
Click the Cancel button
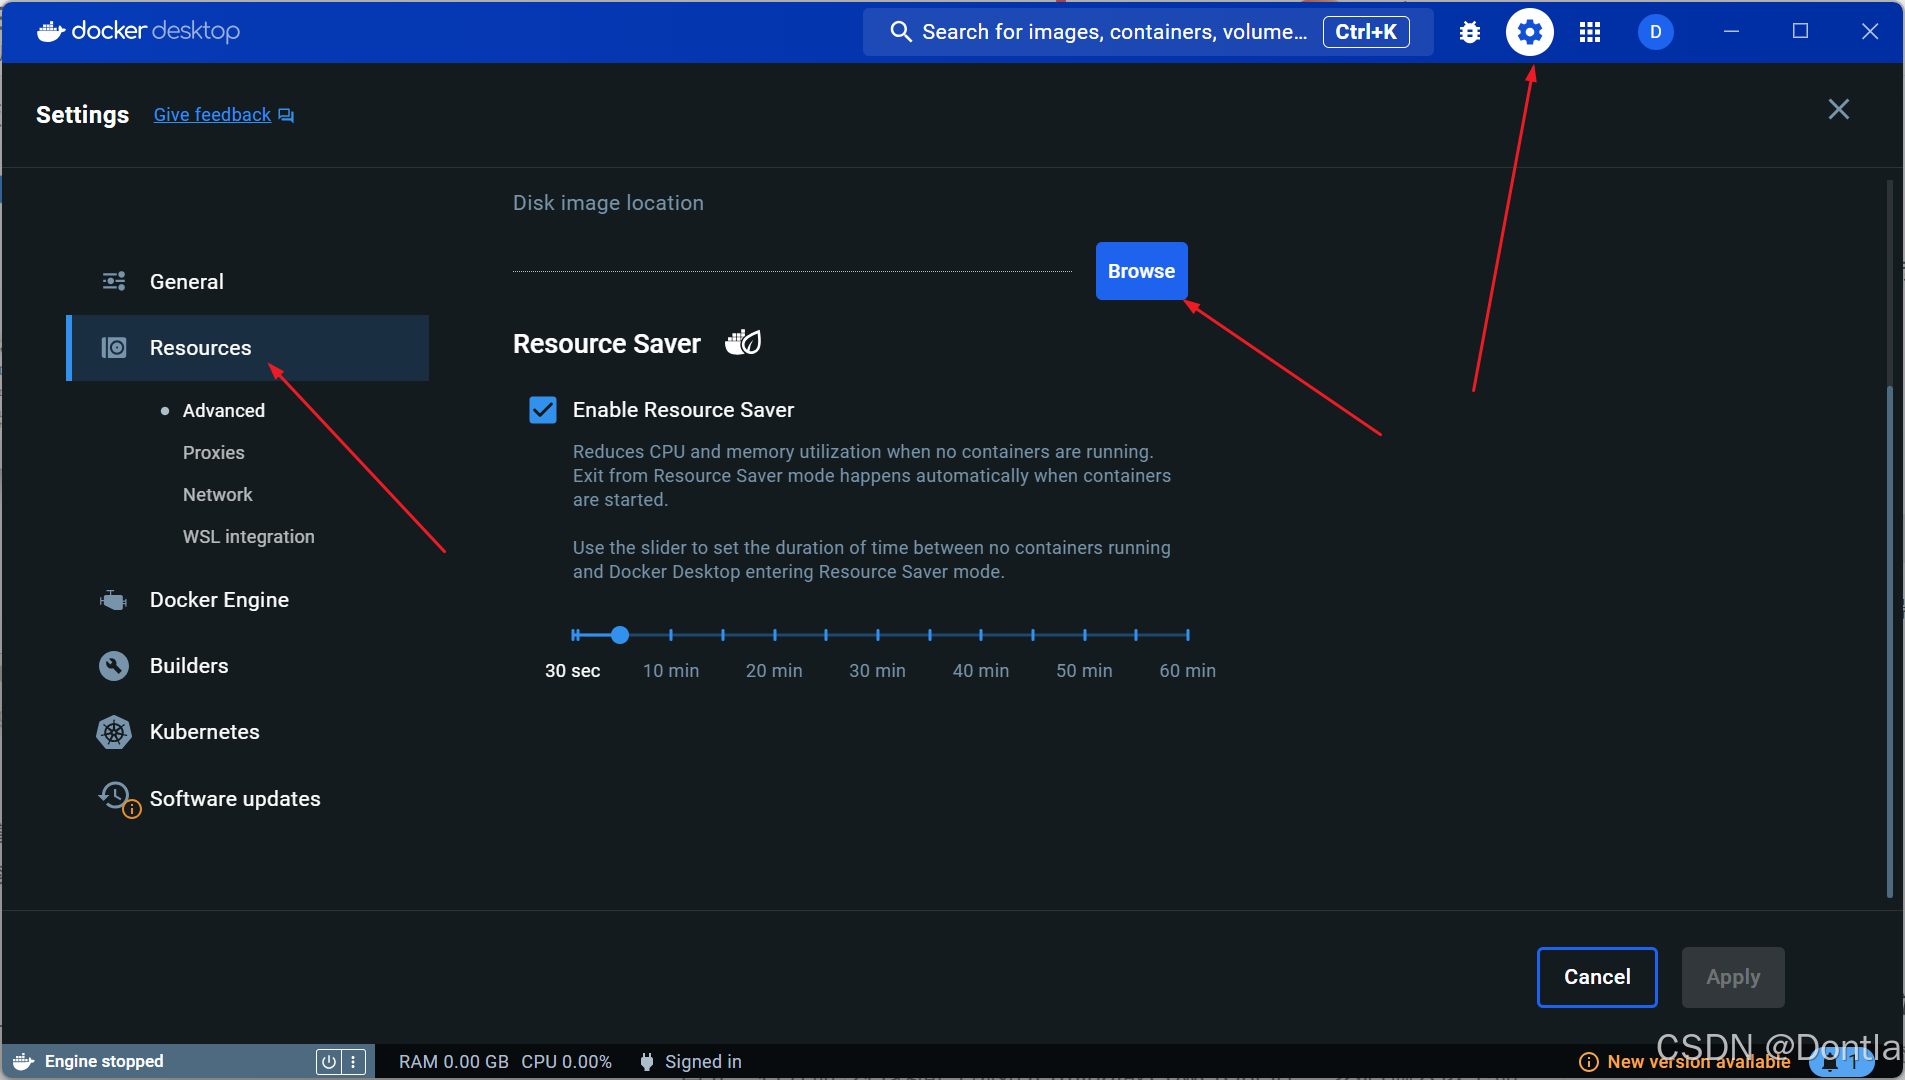(1597, 977)
